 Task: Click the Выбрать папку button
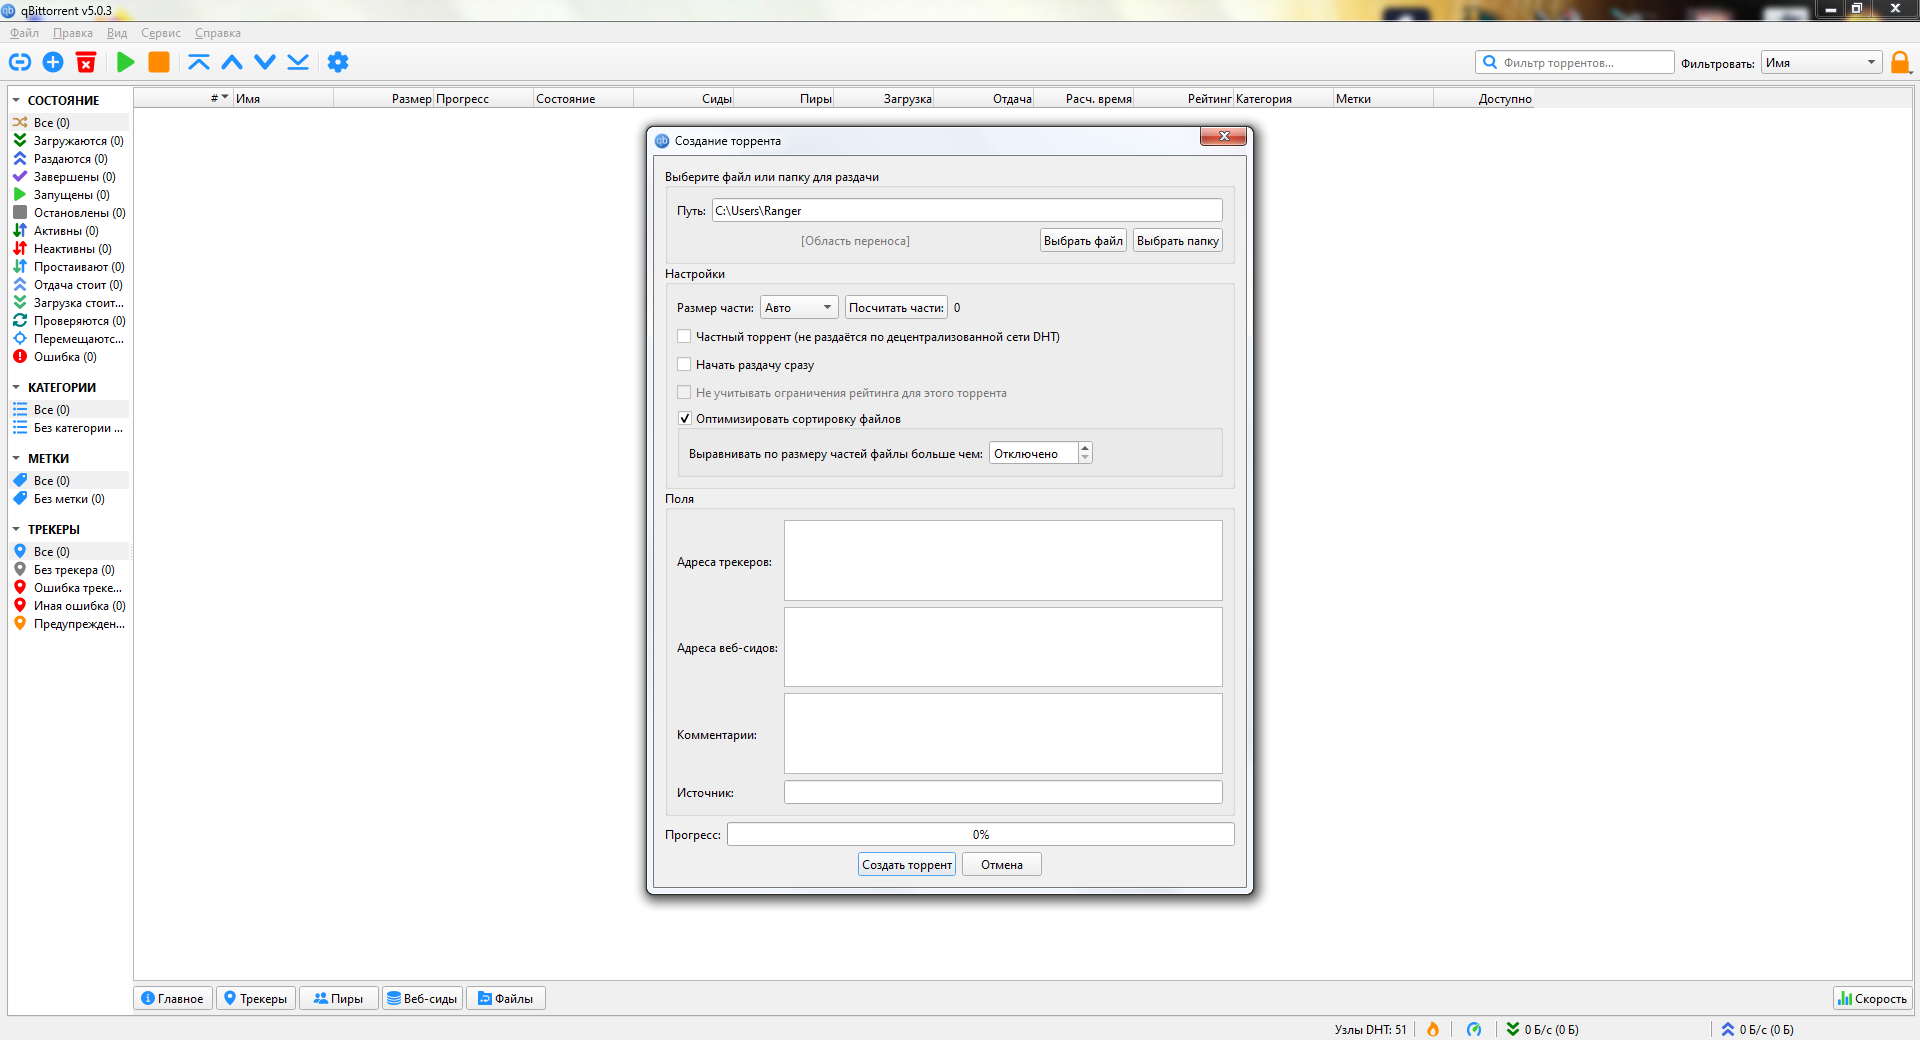coord(1177,240)
